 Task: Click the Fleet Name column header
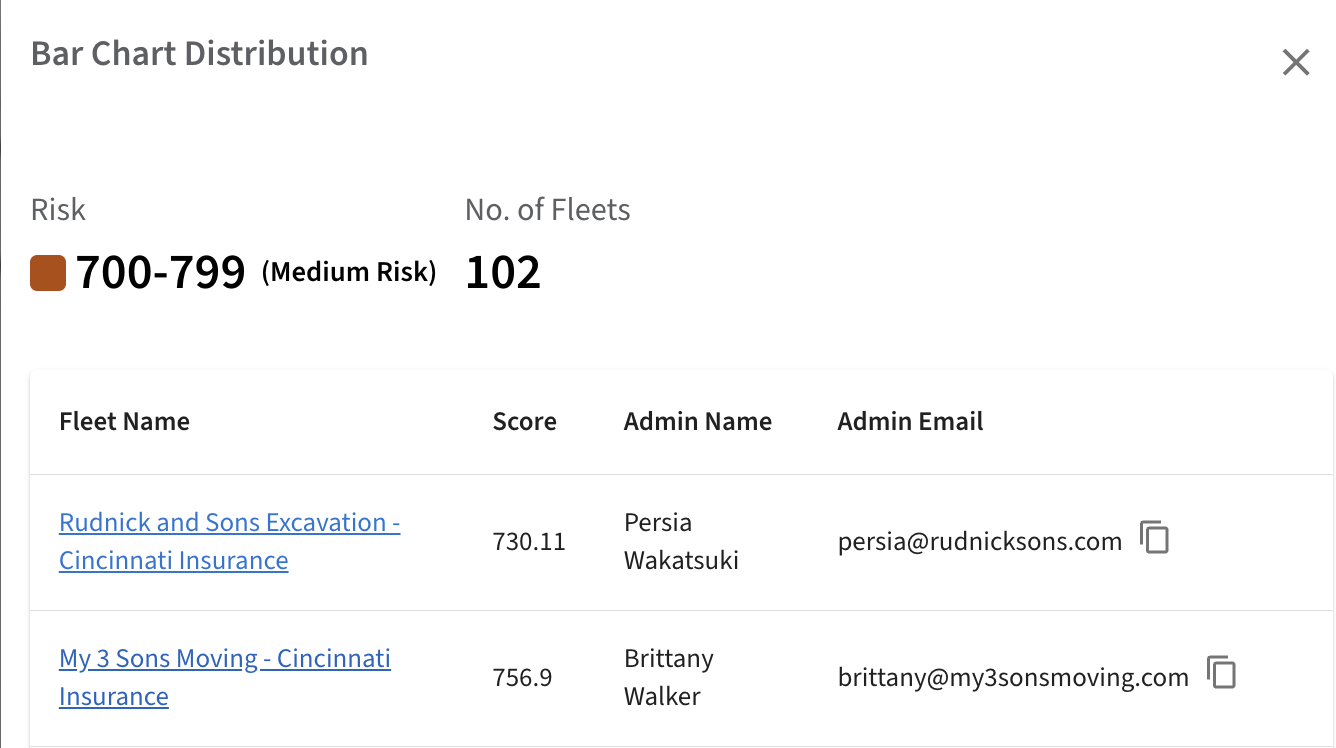(124, 422)
